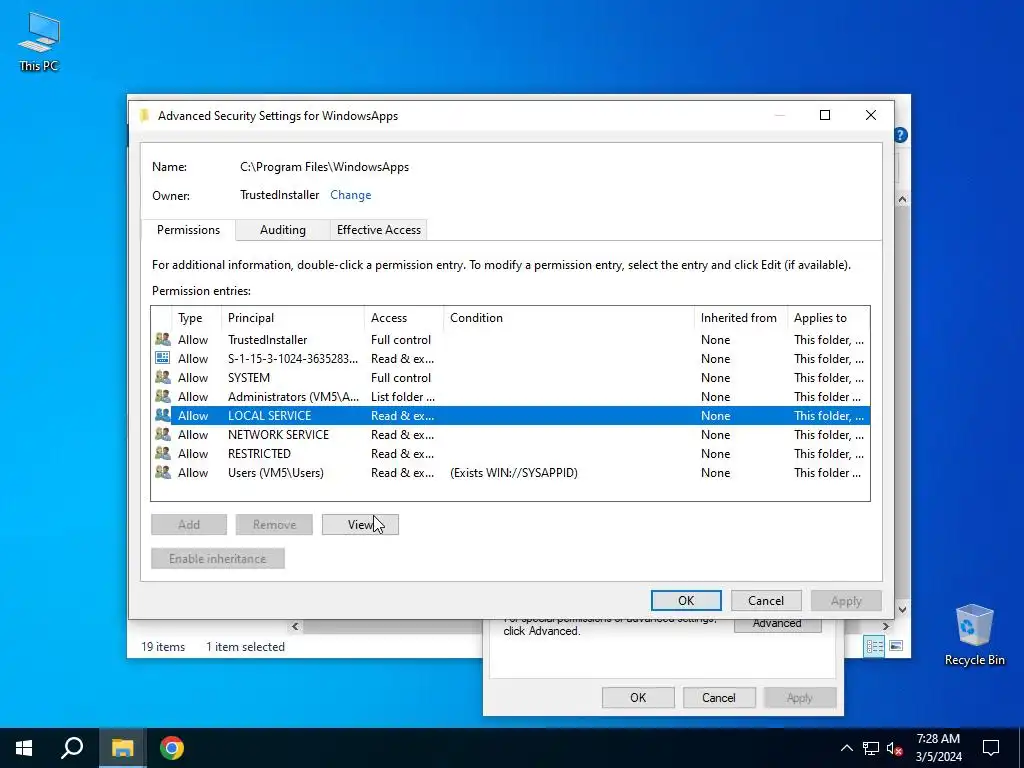Click the RESTRICTED row principal icon
This screenshot has height=768, width=1024.
163,453
